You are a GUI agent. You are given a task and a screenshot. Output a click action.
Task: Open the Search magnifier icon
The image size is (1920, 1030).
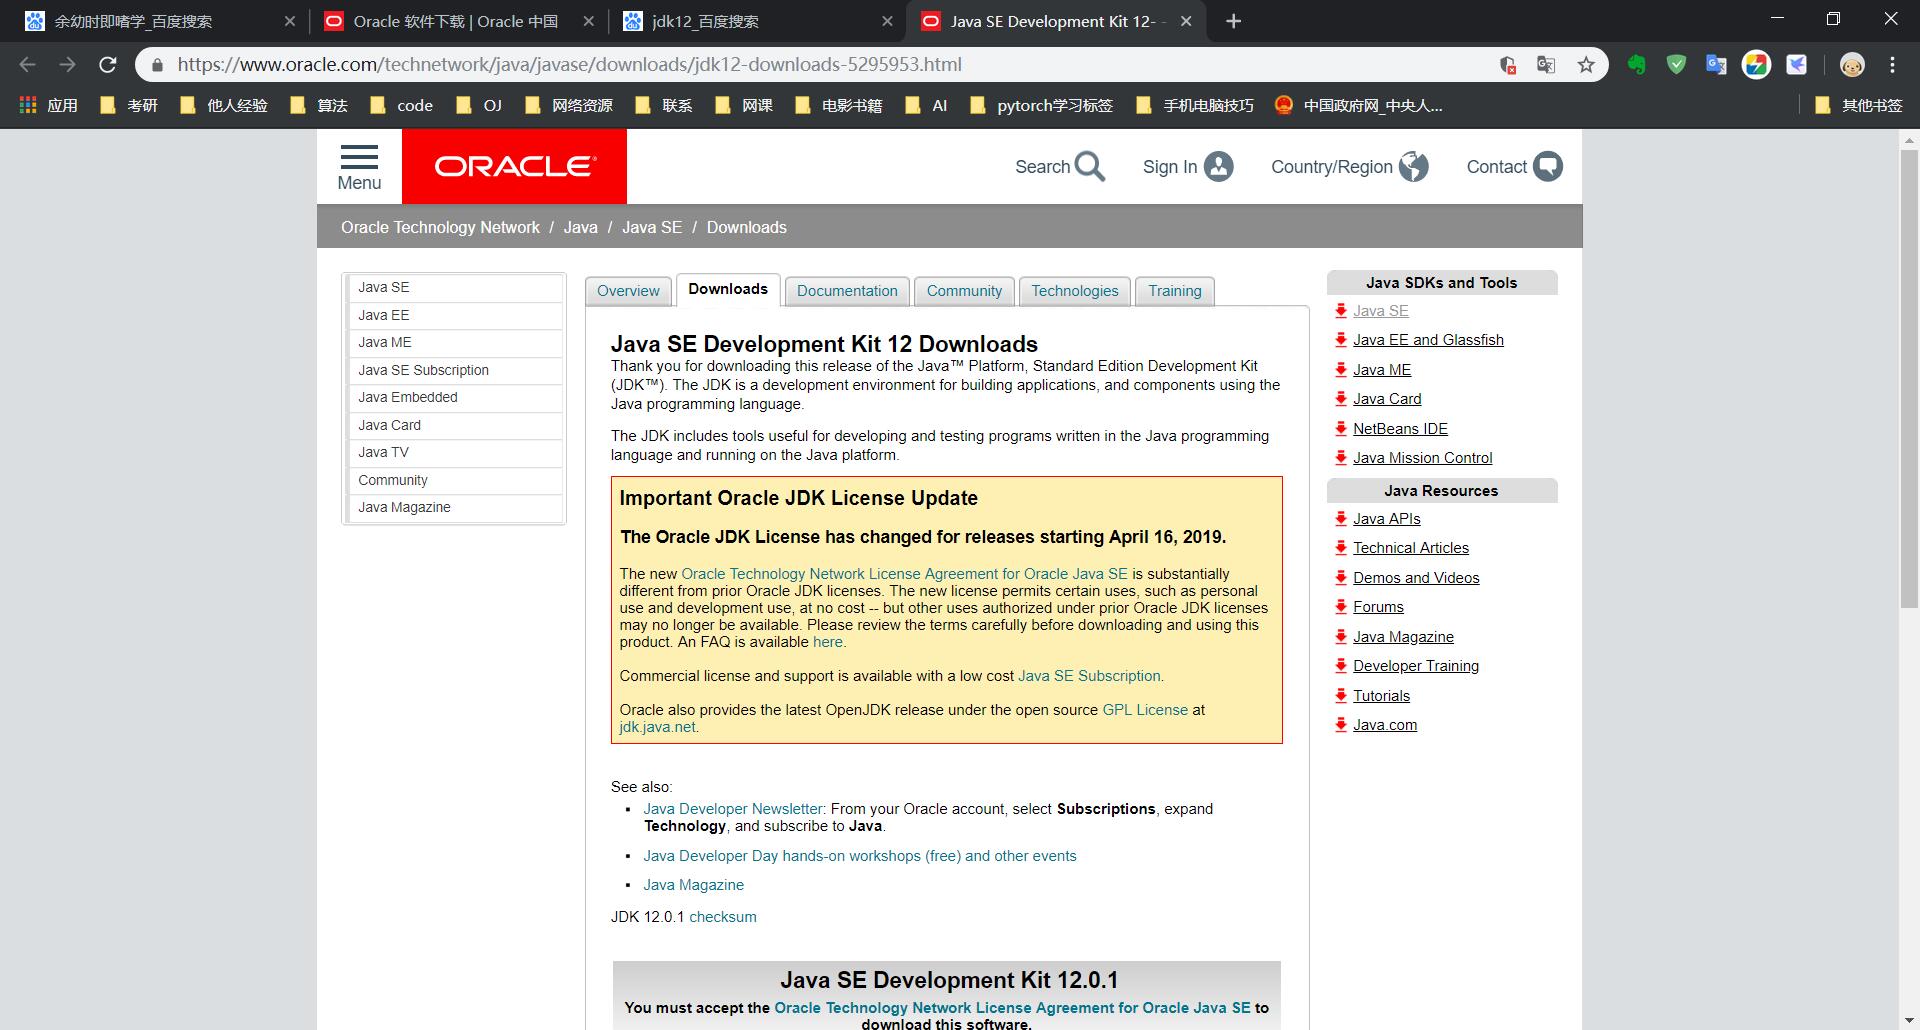[1089, 167]
